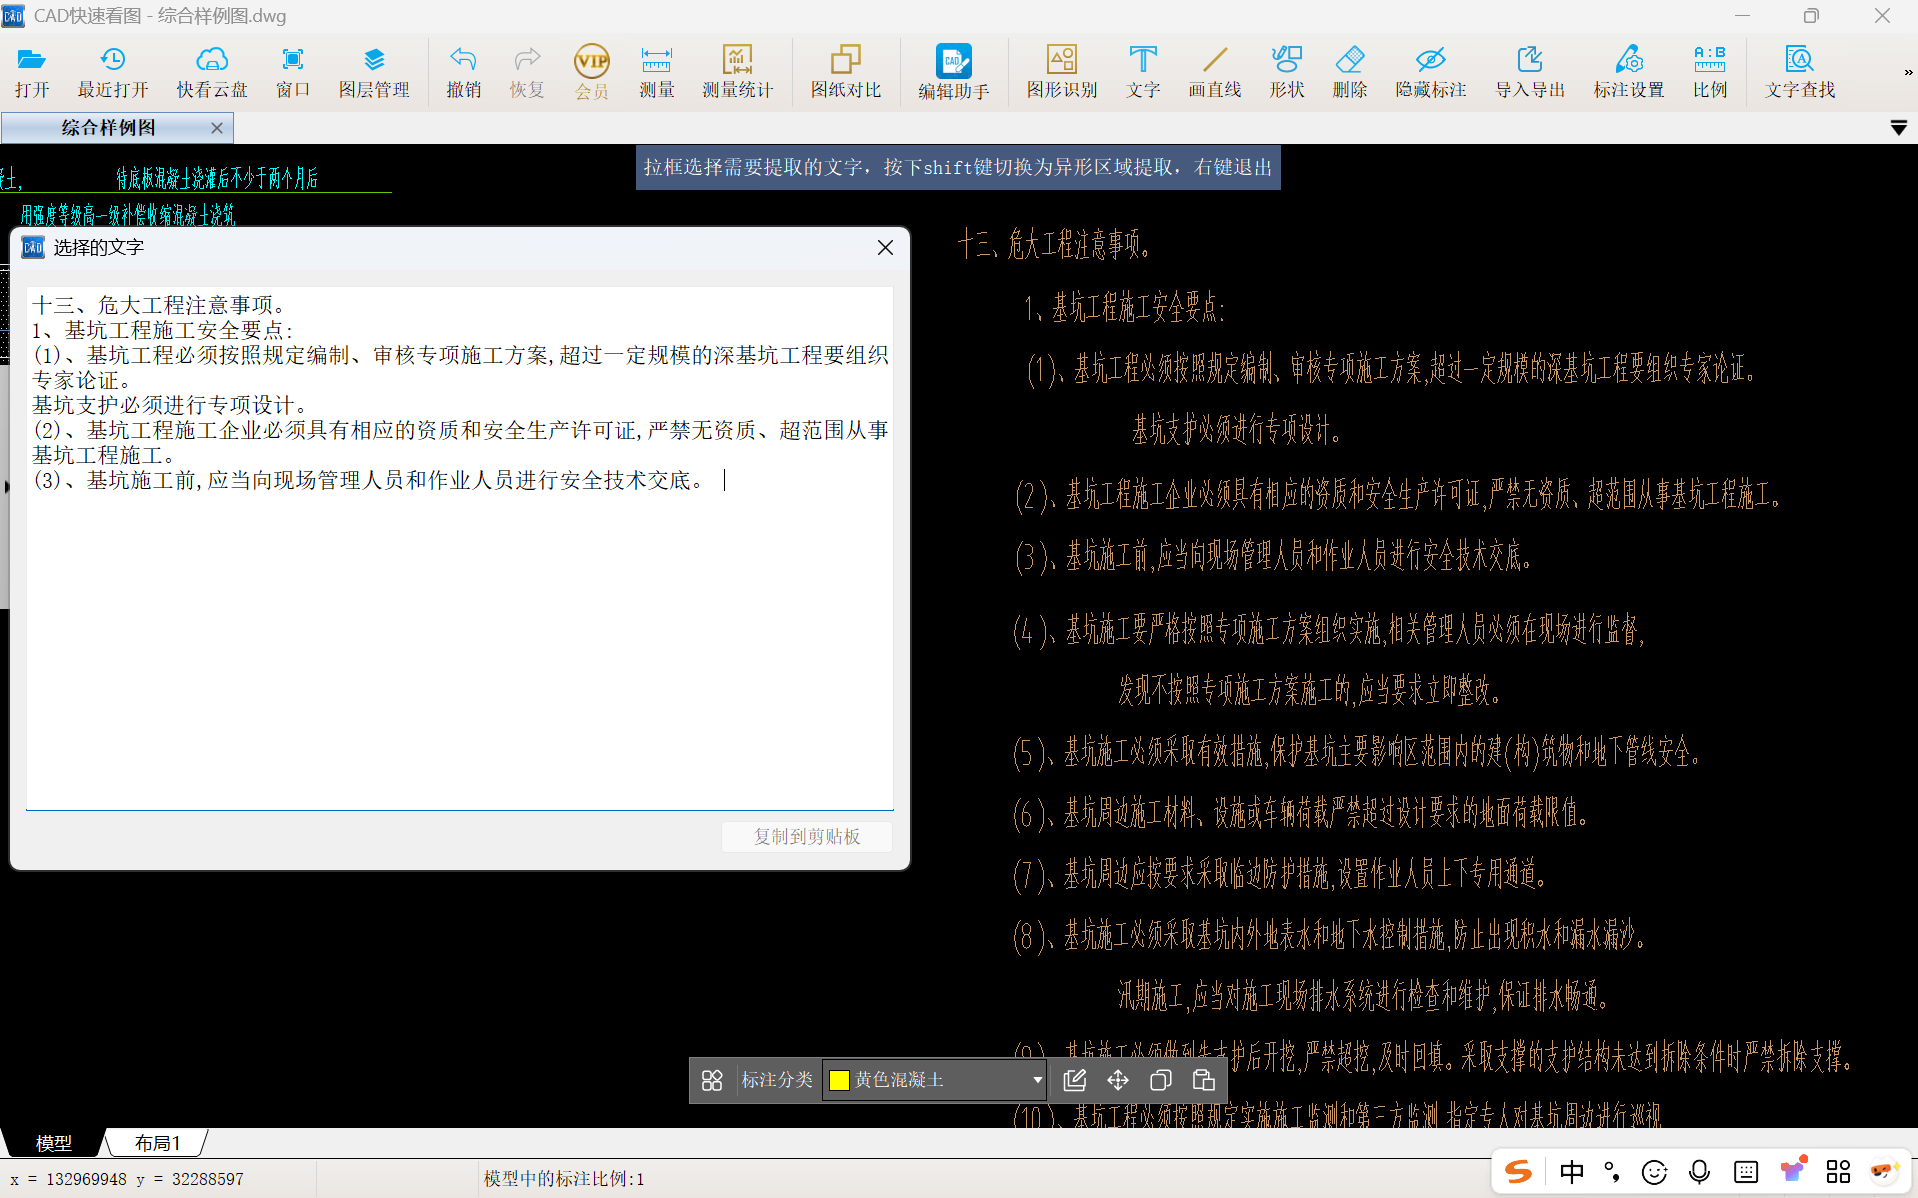
Task: Expand the 黄色混凝土 annotation category dropdown
Action: click(934, 1080)
